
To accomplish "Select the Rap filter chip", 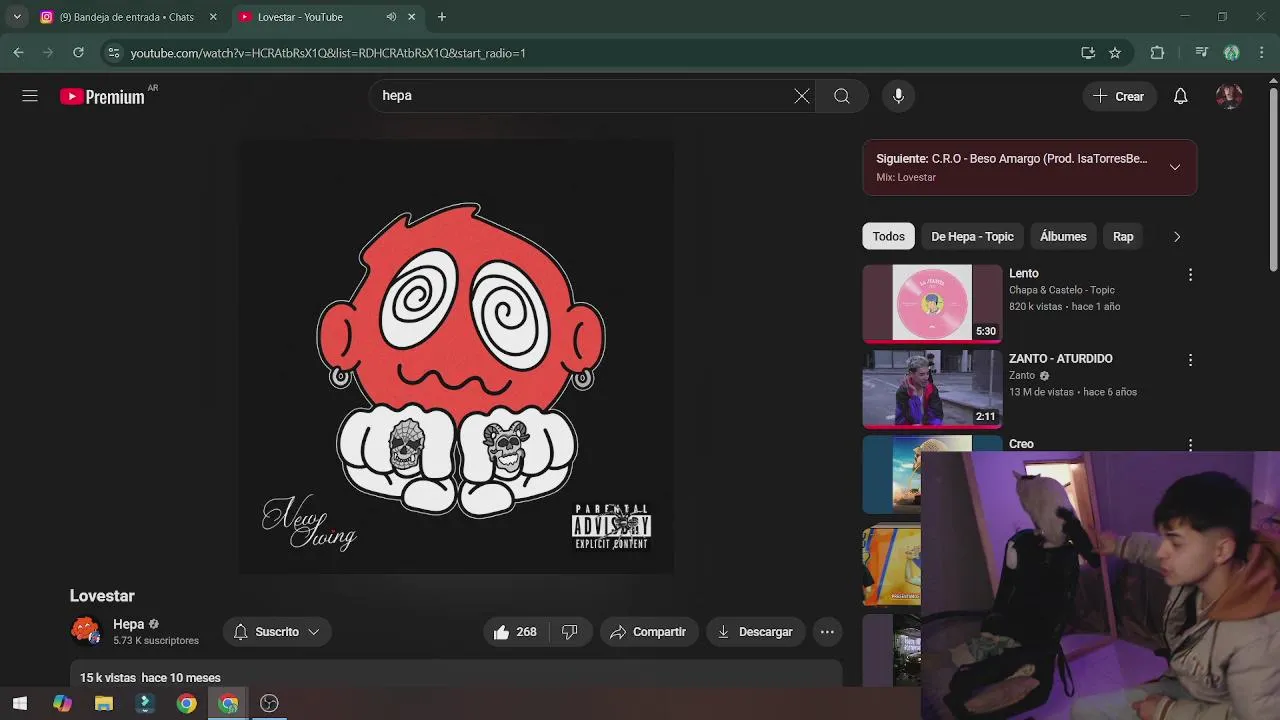I will coord(1123,237).
